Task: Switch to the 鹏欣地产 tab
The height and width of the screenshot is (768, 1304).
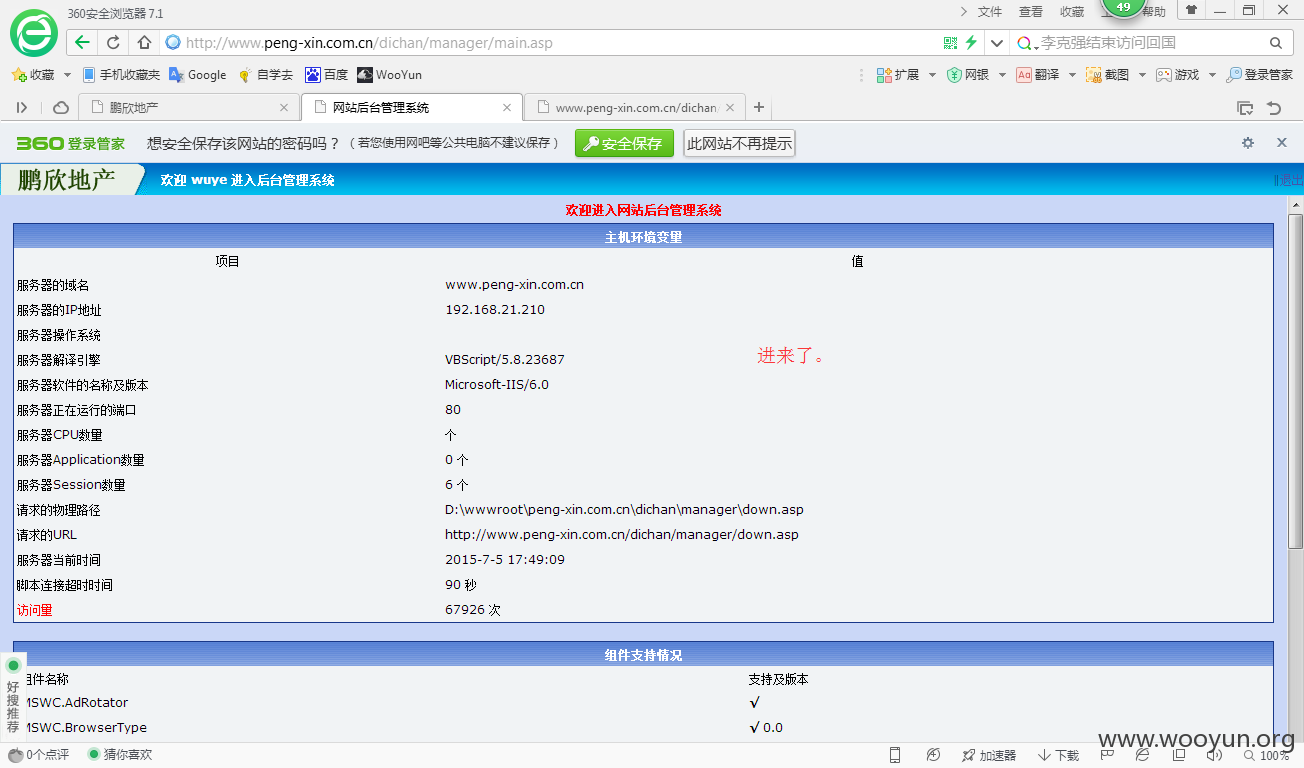Action: pyautogui.click(x=188, y=108)
